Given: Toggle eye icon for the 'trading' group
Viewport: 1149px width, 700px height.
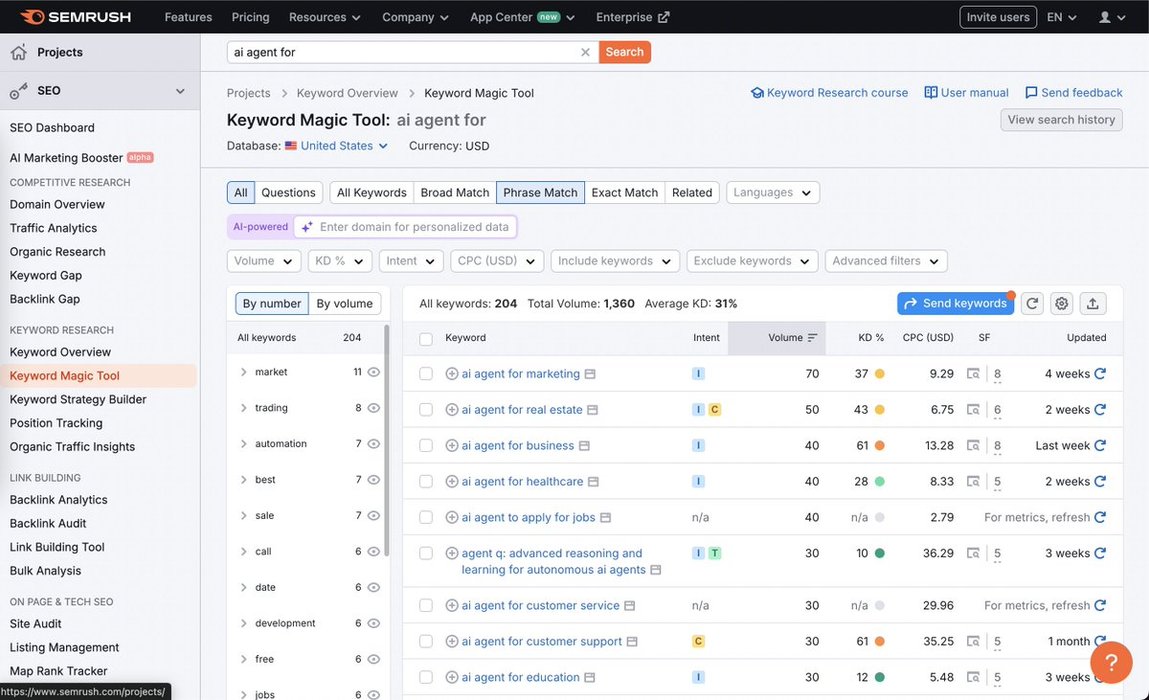Looking at the screenshot, I should [x=374, y=408].
